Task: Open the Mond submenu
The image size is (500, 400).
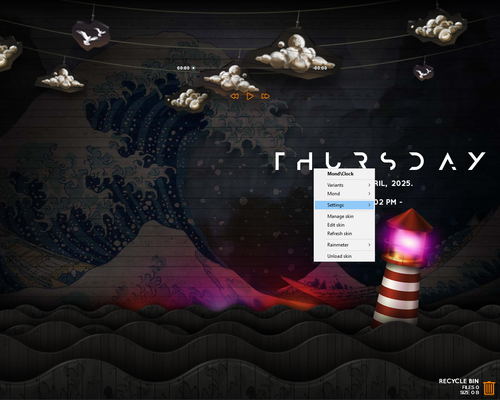Action: [x=344, y=194]
